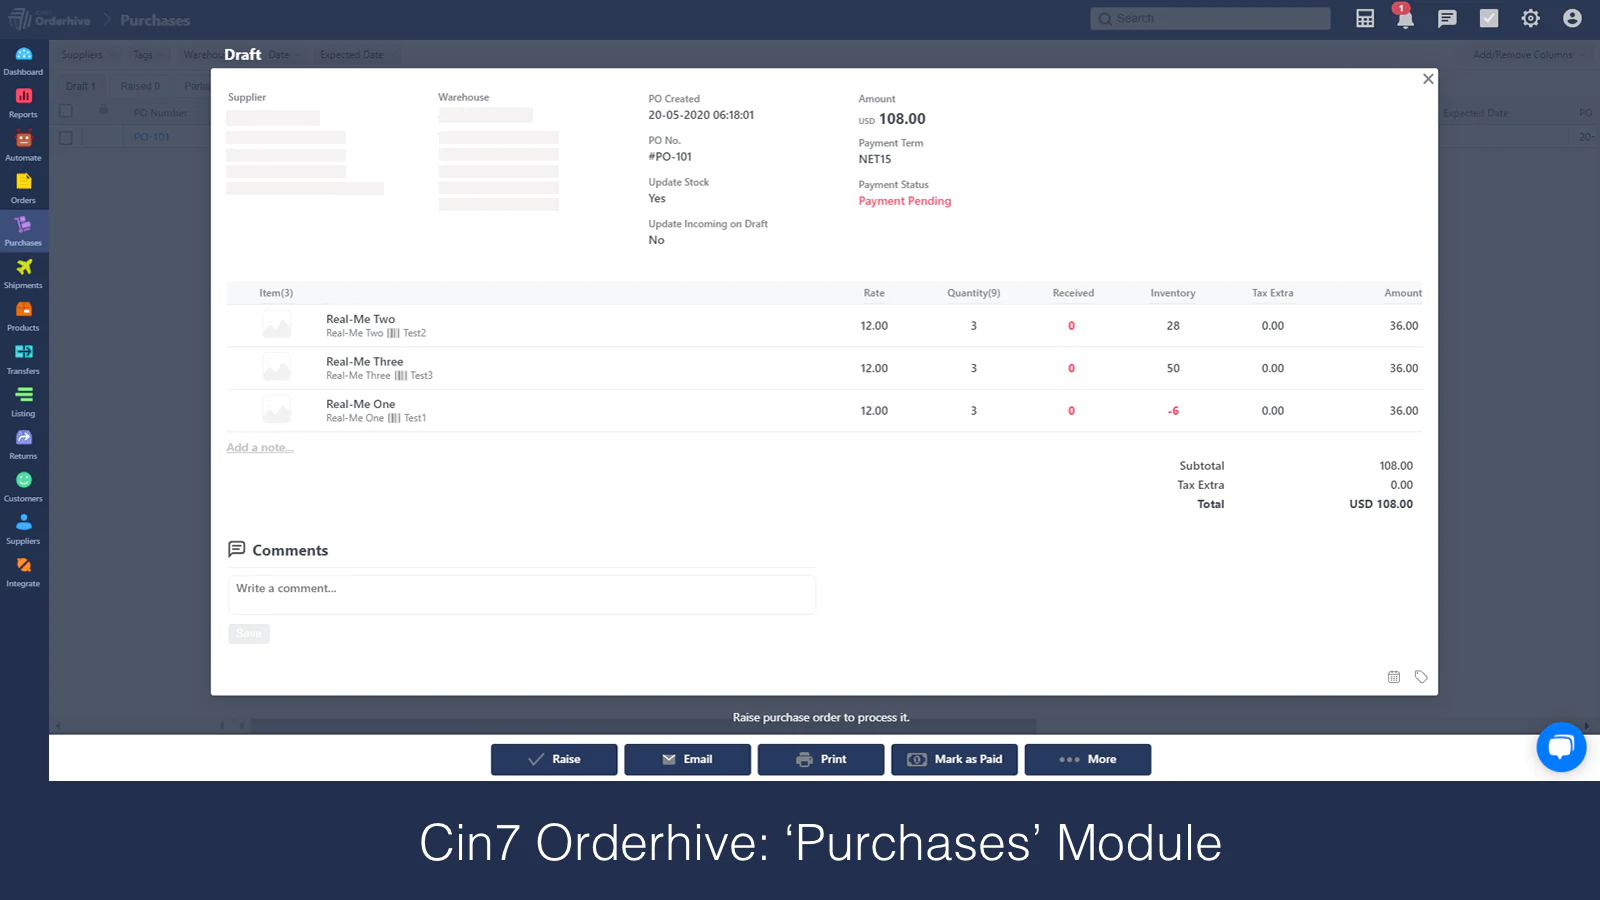Click the Real-Me One item name
This screenshot has width=1600, height=900.
360,404
